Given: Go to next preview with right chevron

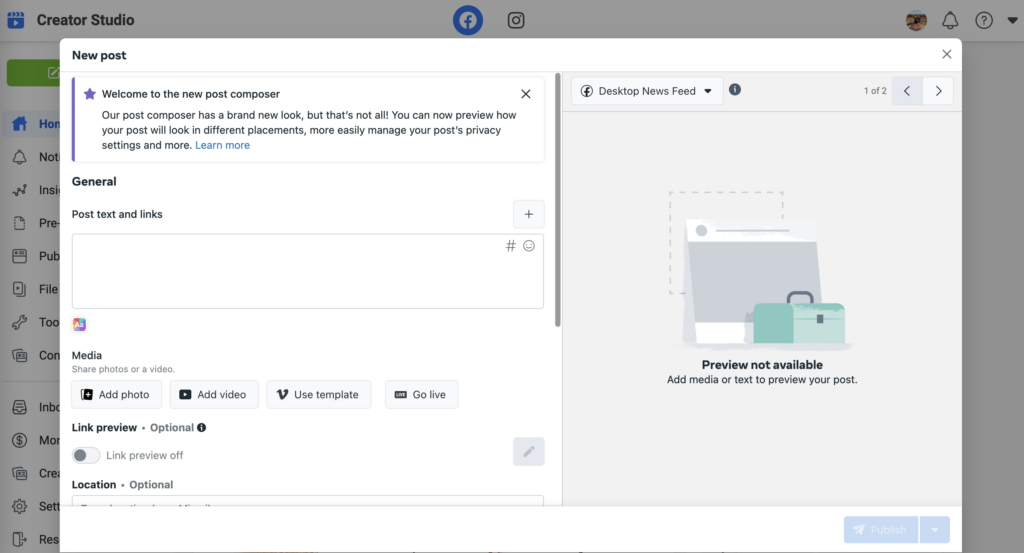Looking at the screenshot, I should point(938,91).
